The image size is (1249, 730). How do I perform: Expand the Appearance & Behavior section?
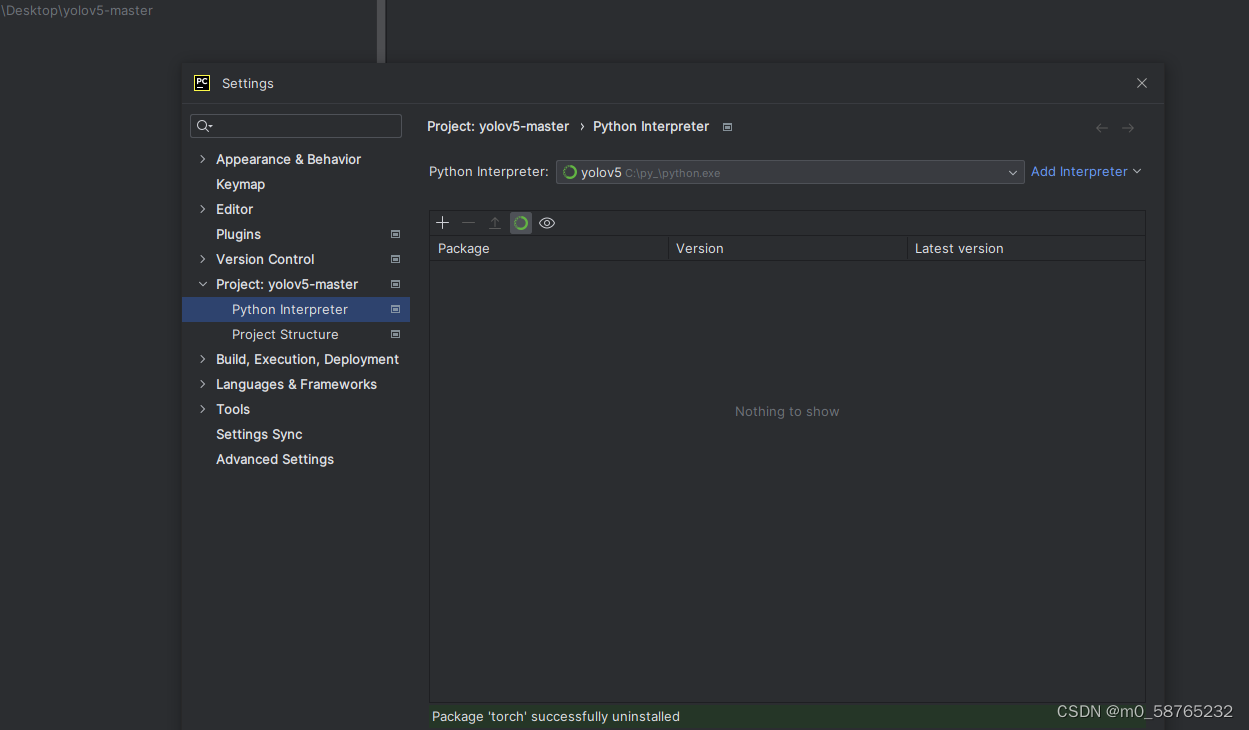[203, 159]
